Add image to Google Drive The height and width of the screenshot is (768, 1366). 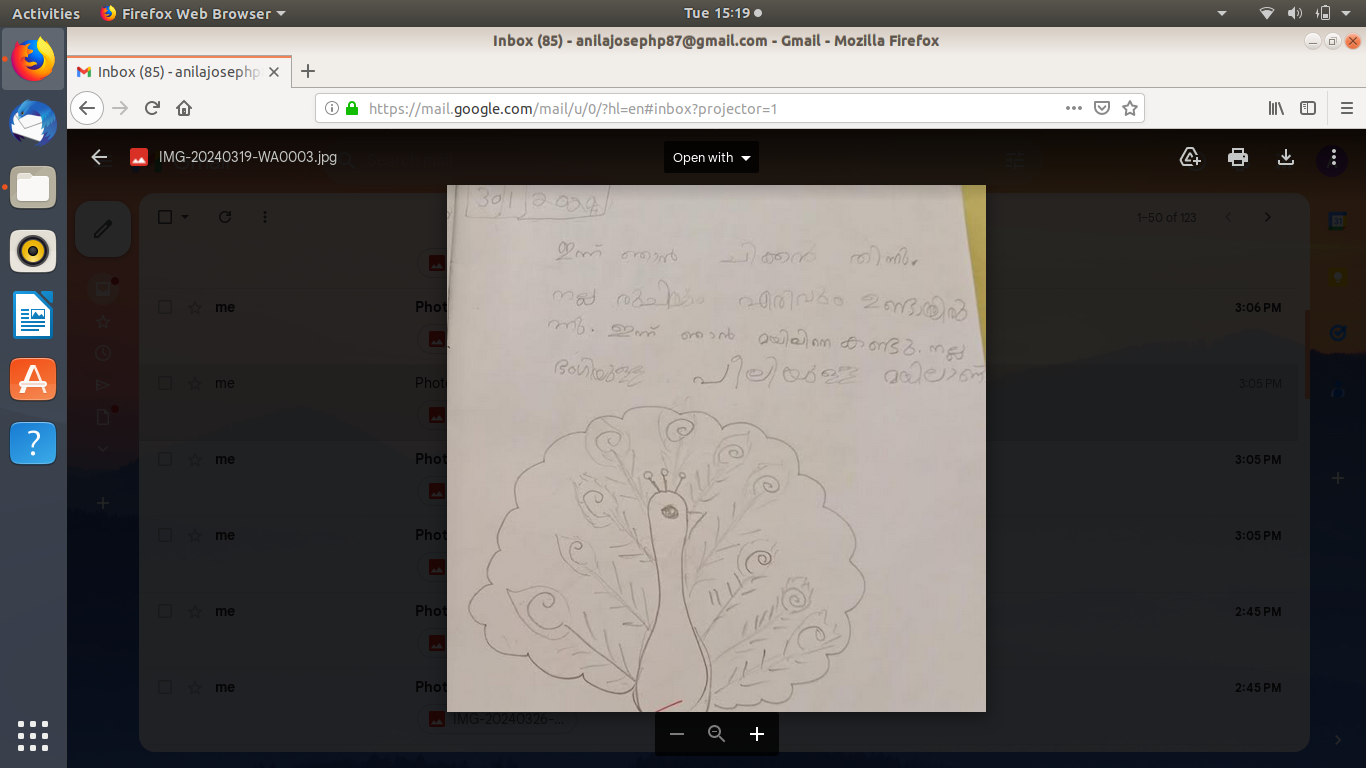(x=1190, y=157)
